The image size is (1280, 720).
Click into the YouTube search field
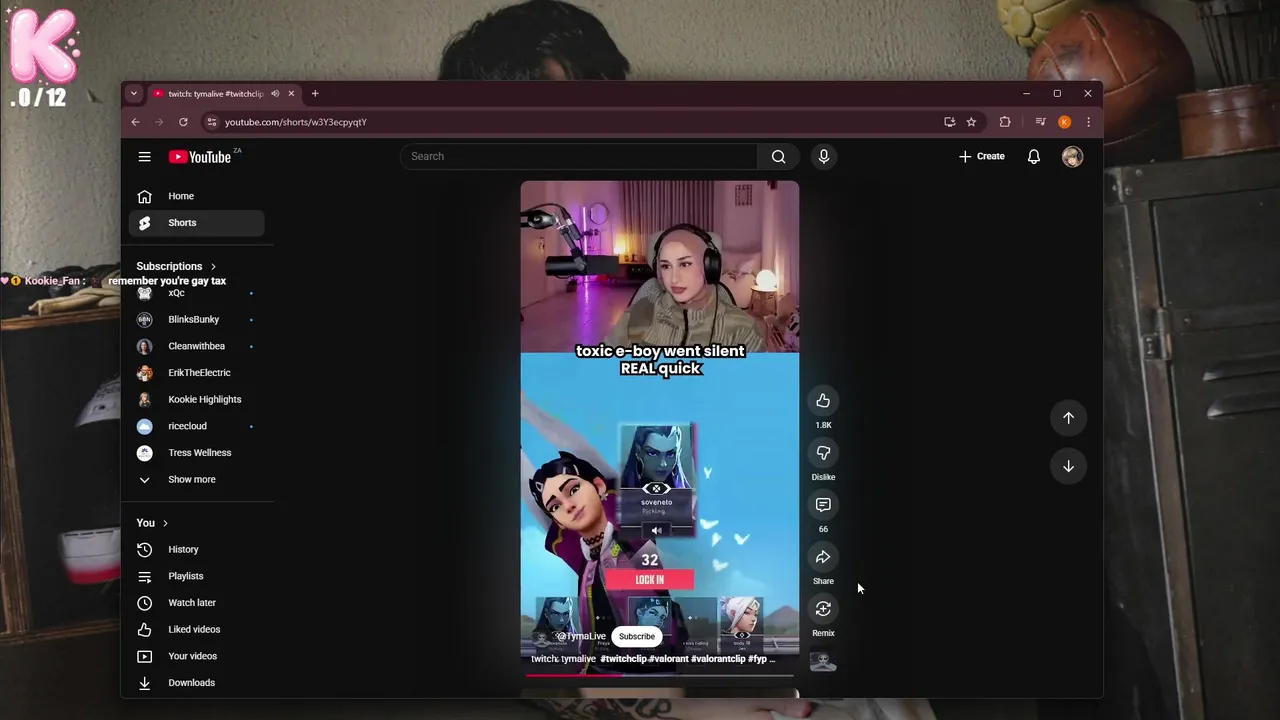tap(580, 156)
